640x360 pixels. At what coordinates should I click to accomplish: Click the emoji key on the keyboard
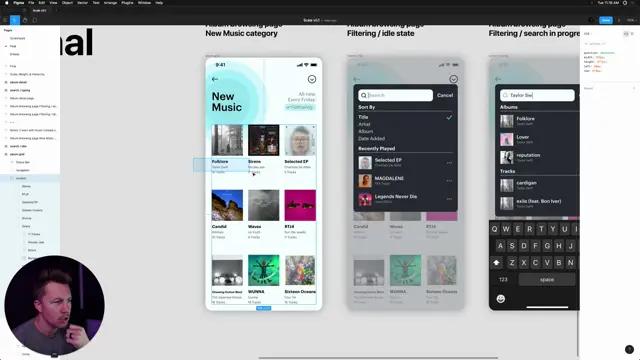click(x=500, y=299)
